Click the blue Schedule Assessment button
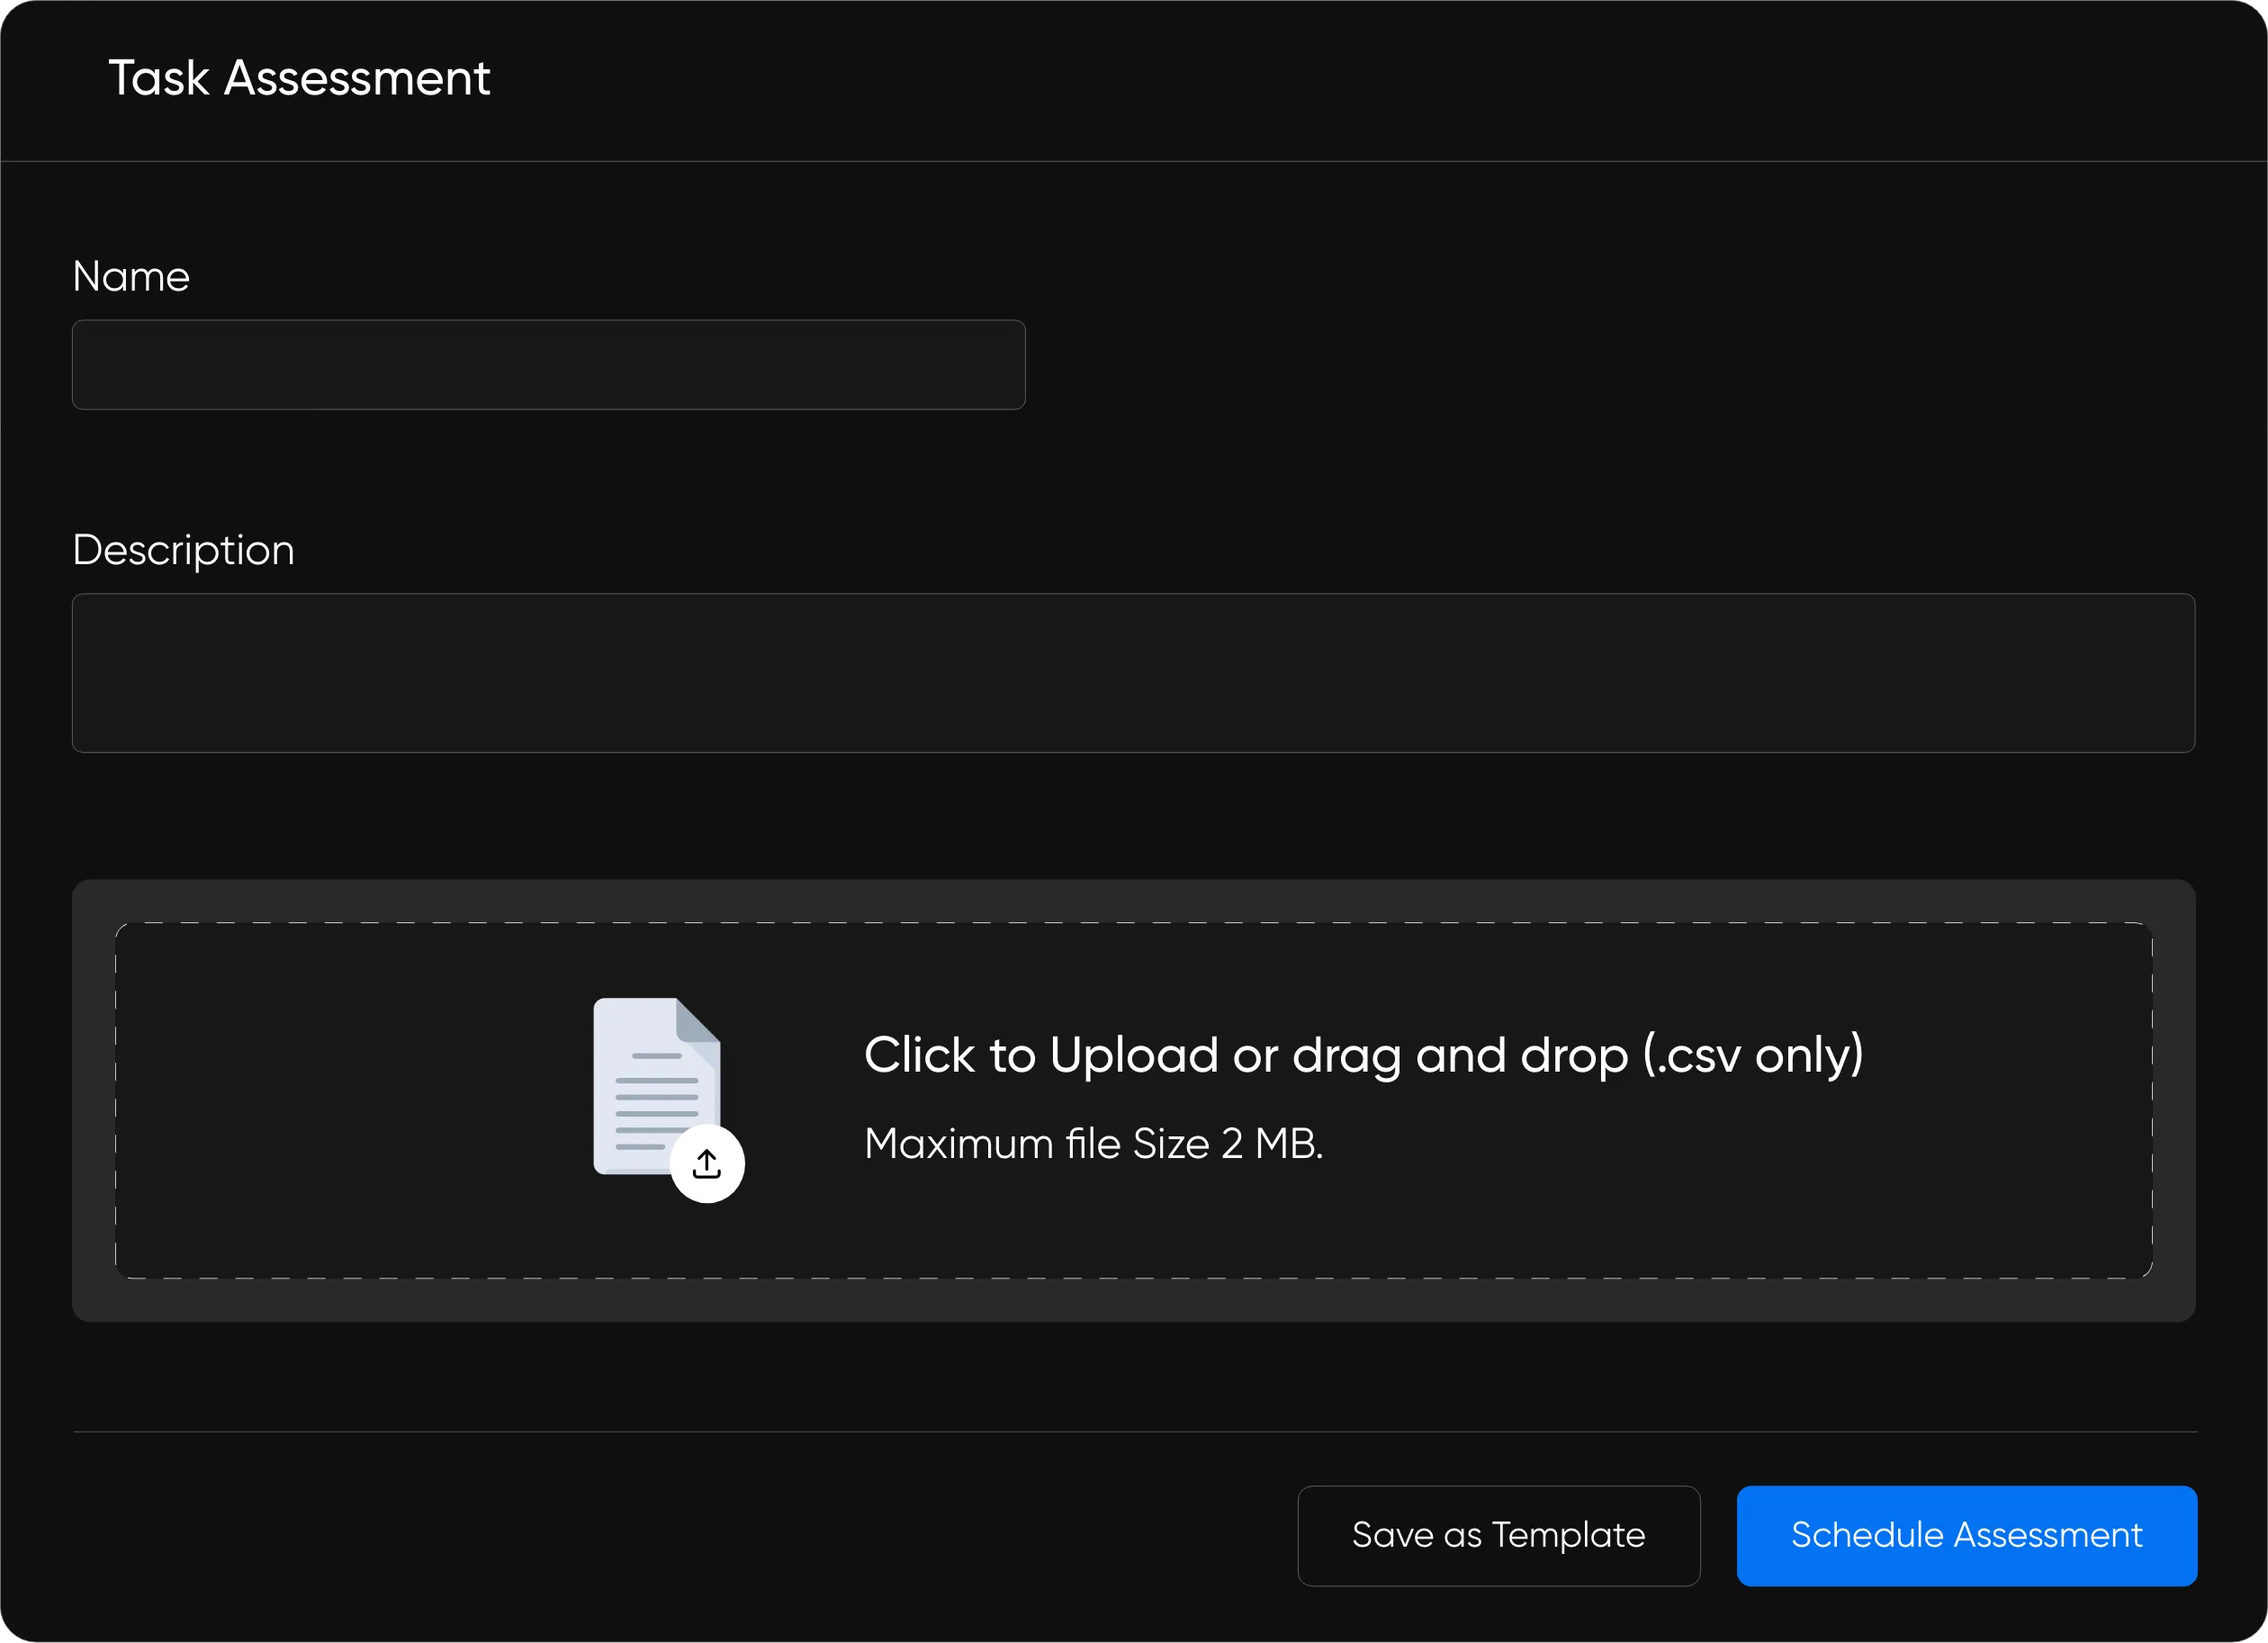The width and height of the screenshot is (2268, 1643). coord(1966,1535)
